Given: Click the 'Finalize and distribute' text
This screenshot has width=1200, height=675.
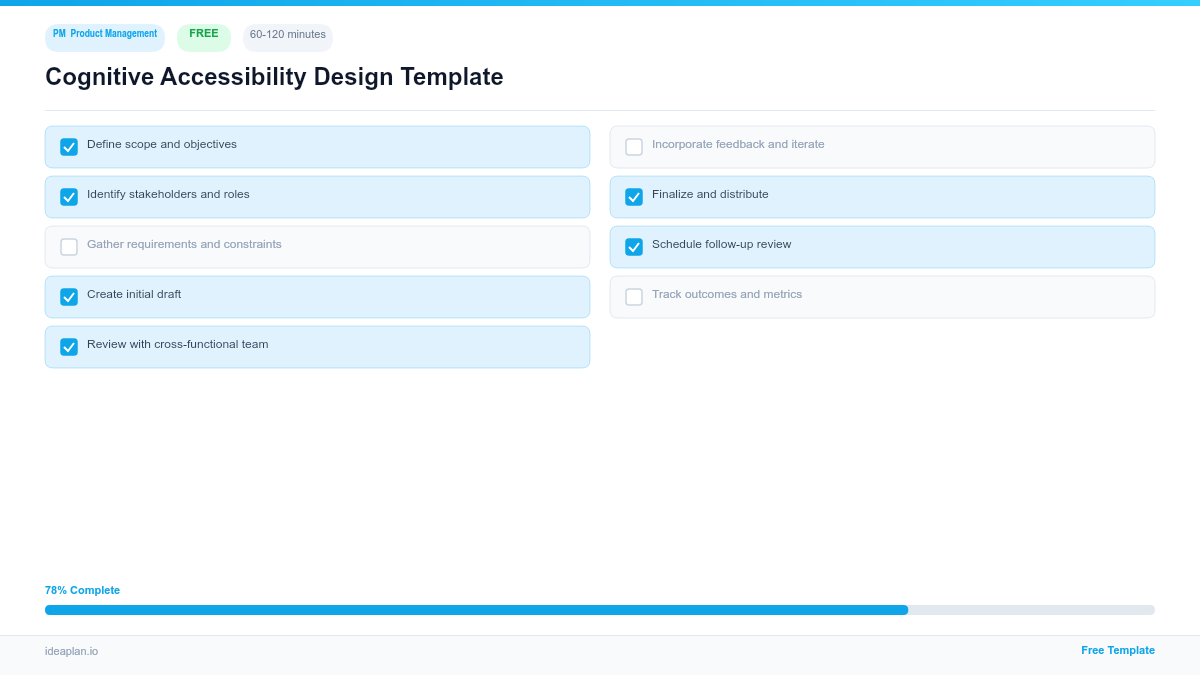Looking at the screenshot, I should [x=710, y=194].
